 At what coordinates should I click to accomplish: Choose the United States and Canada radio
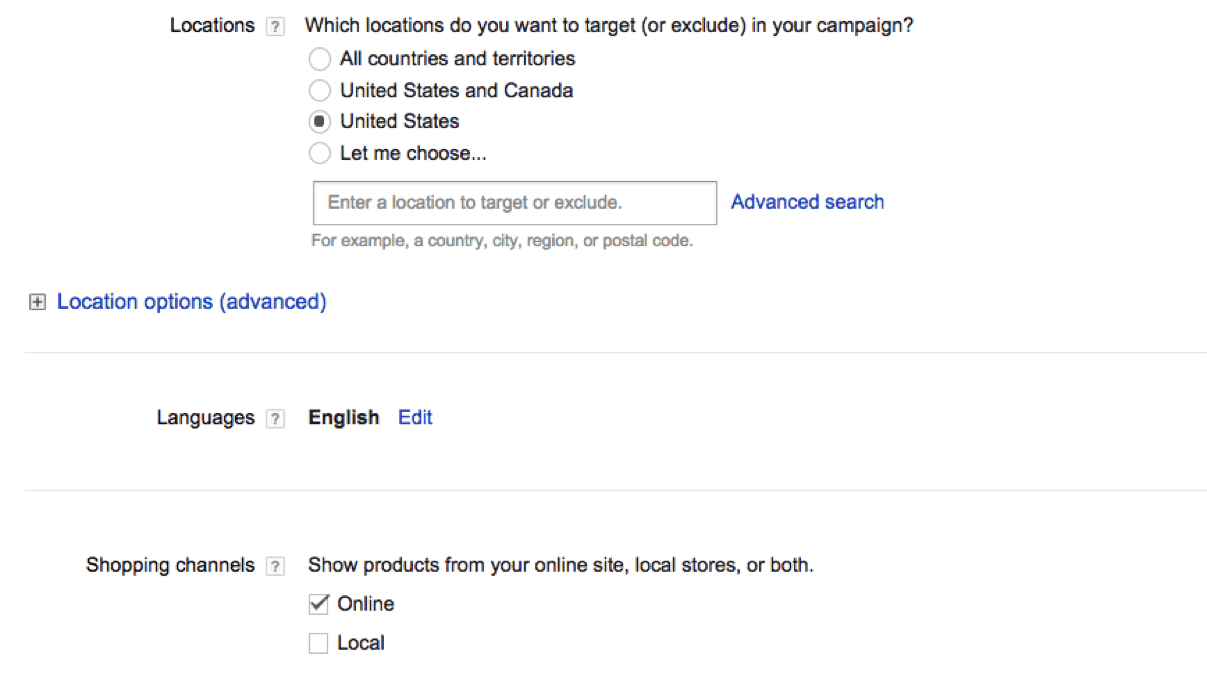coord(319,91)
